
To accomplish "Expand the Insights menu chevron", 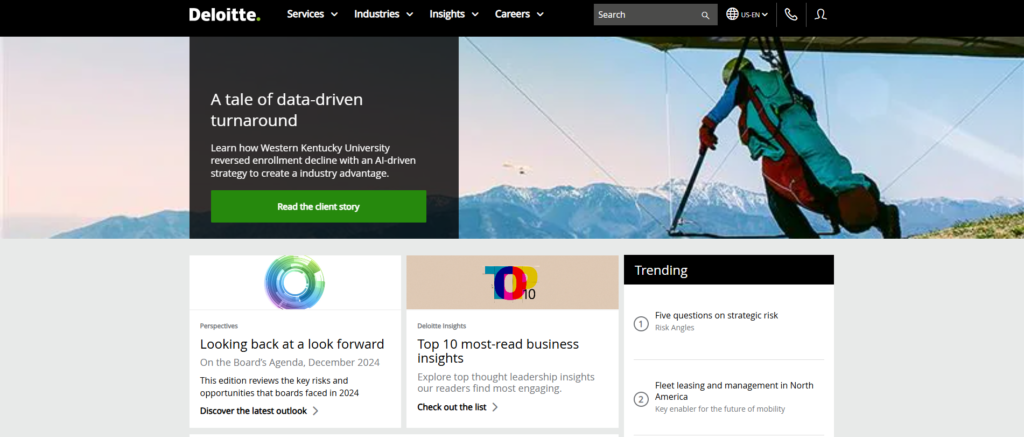I will click(475, 14).
